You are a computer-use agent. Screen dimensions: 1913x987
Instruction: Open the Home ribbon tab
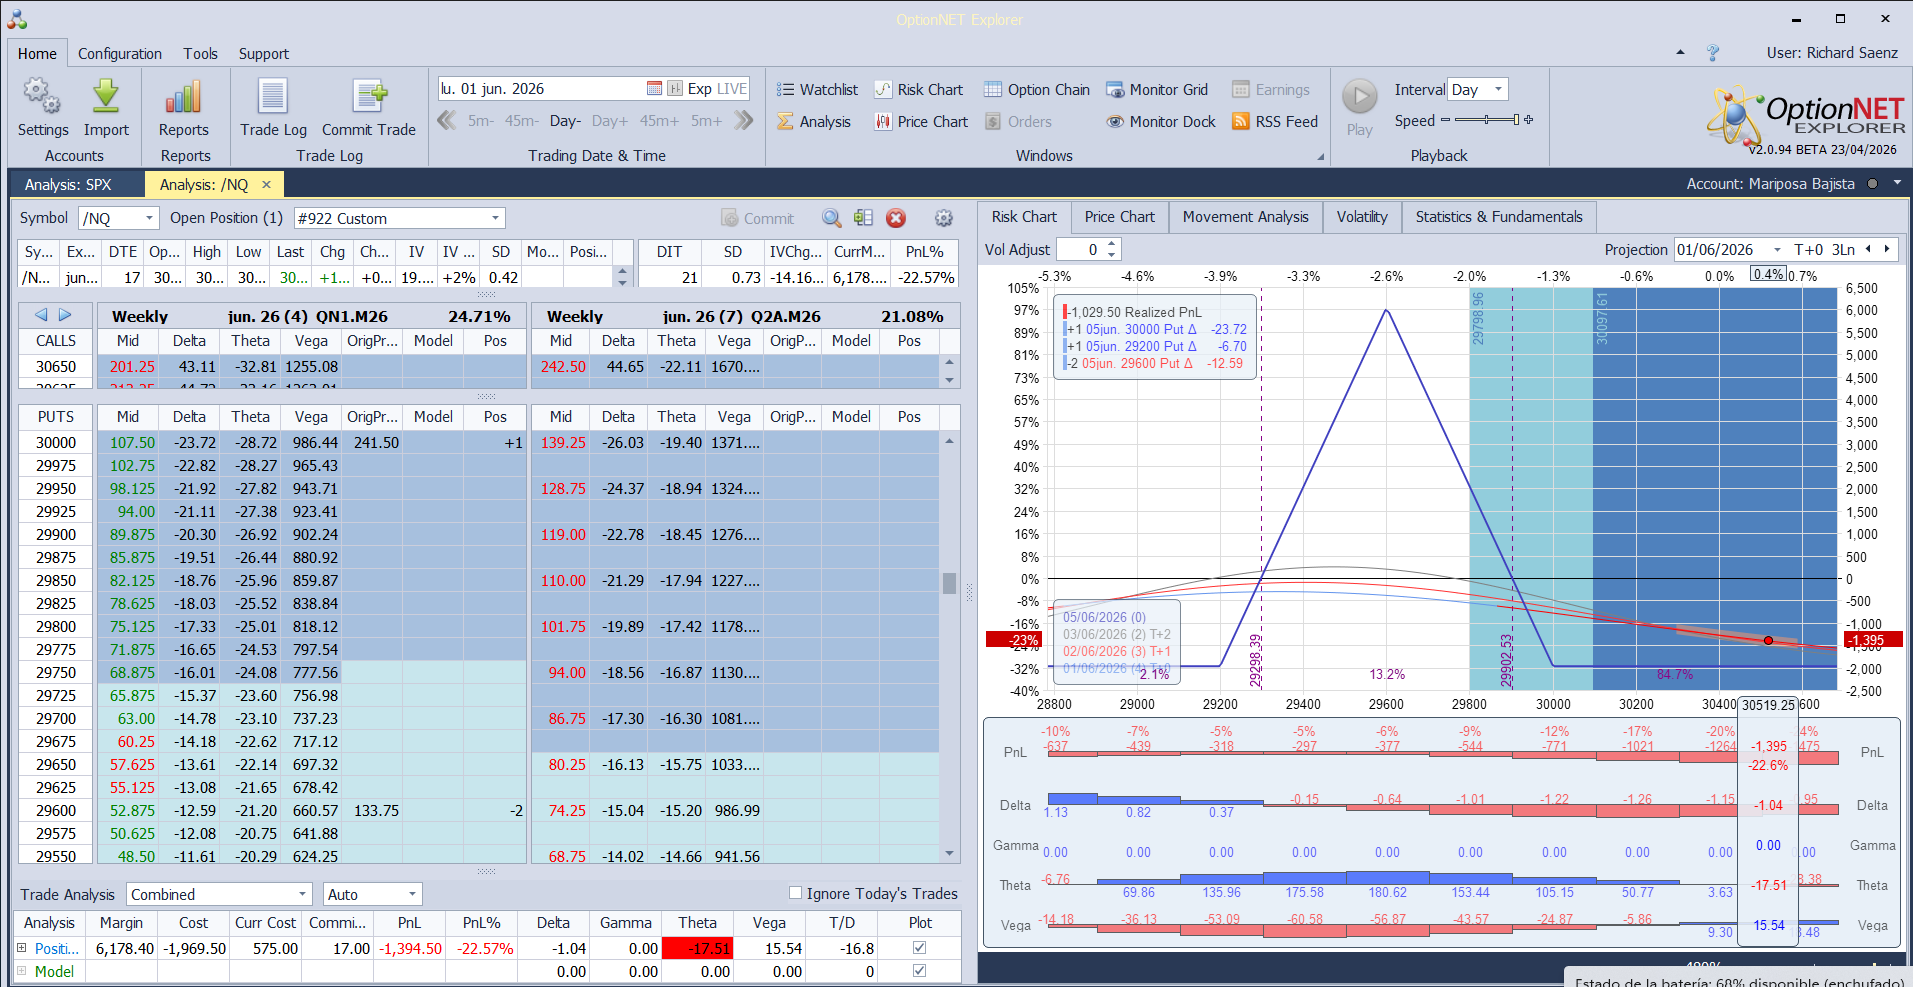[37, 54]
